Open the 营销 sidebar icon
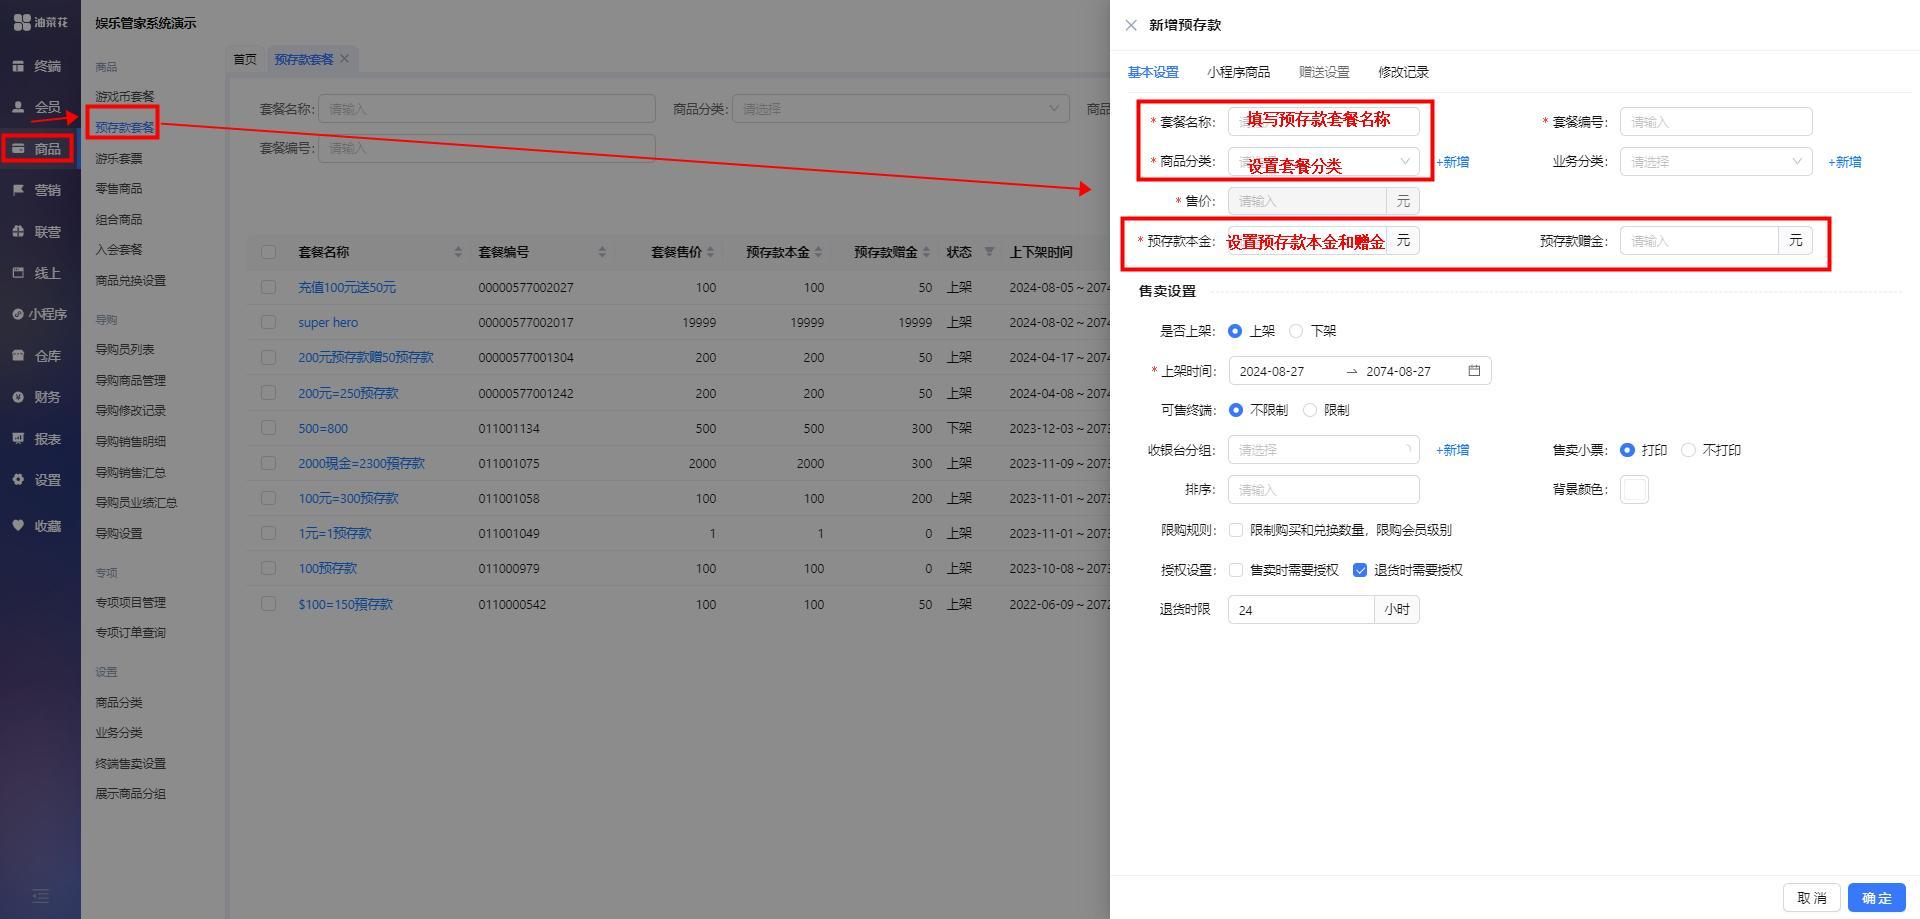1920x919 pixels. click(x=18, y=190)
